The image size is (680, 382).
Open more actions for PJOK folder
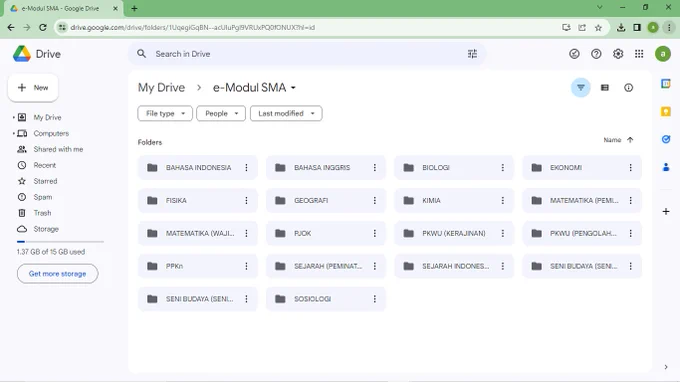point(375,233)
